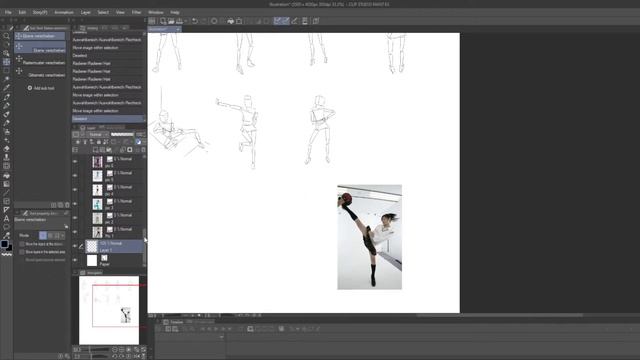
Task: Open the Layer menu
Action: (86, 12)
